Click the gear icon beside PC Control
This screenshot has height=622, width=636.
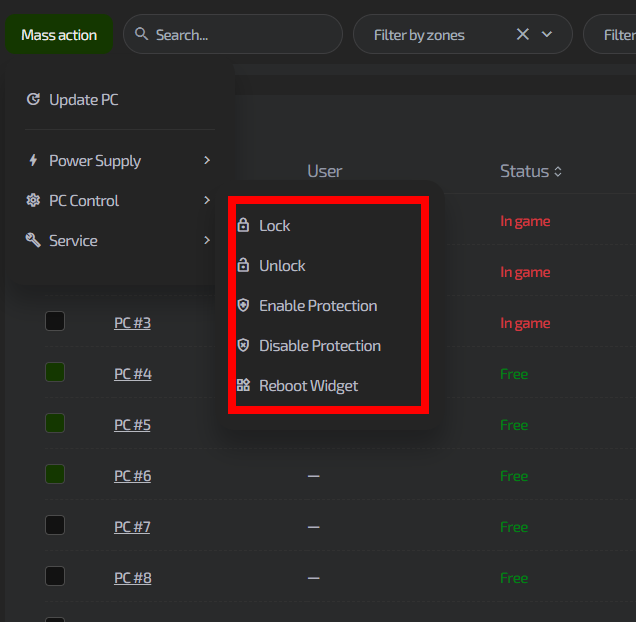[33, 201]
